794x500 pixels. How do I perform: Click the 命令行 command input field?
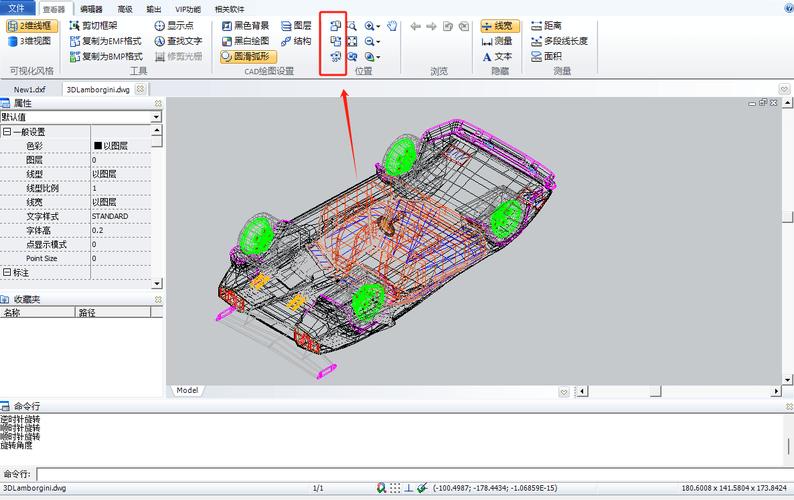(x=413, y=474)
